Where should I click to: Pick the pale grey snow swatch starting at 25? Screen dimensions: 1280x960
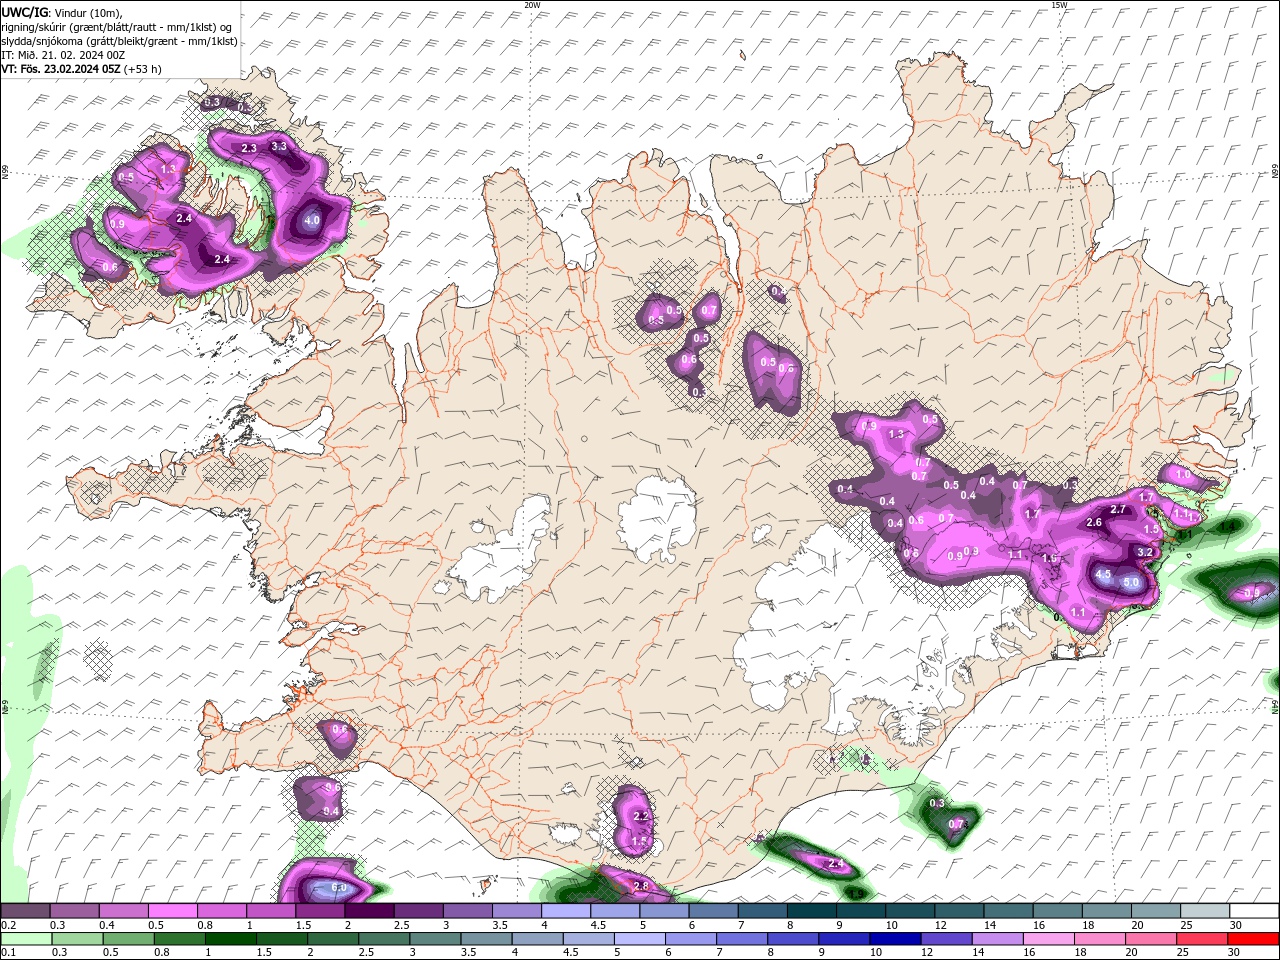pos(1205,911)
